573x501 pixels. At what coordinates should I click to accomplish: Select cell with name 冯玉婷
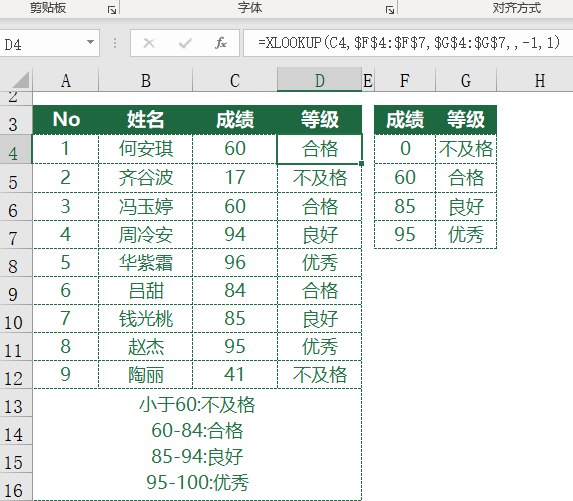click(x=145, y=206)
